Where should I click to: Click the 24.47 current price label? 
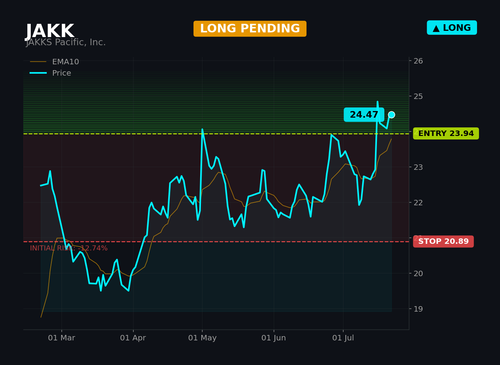click(x=364, y=115)
